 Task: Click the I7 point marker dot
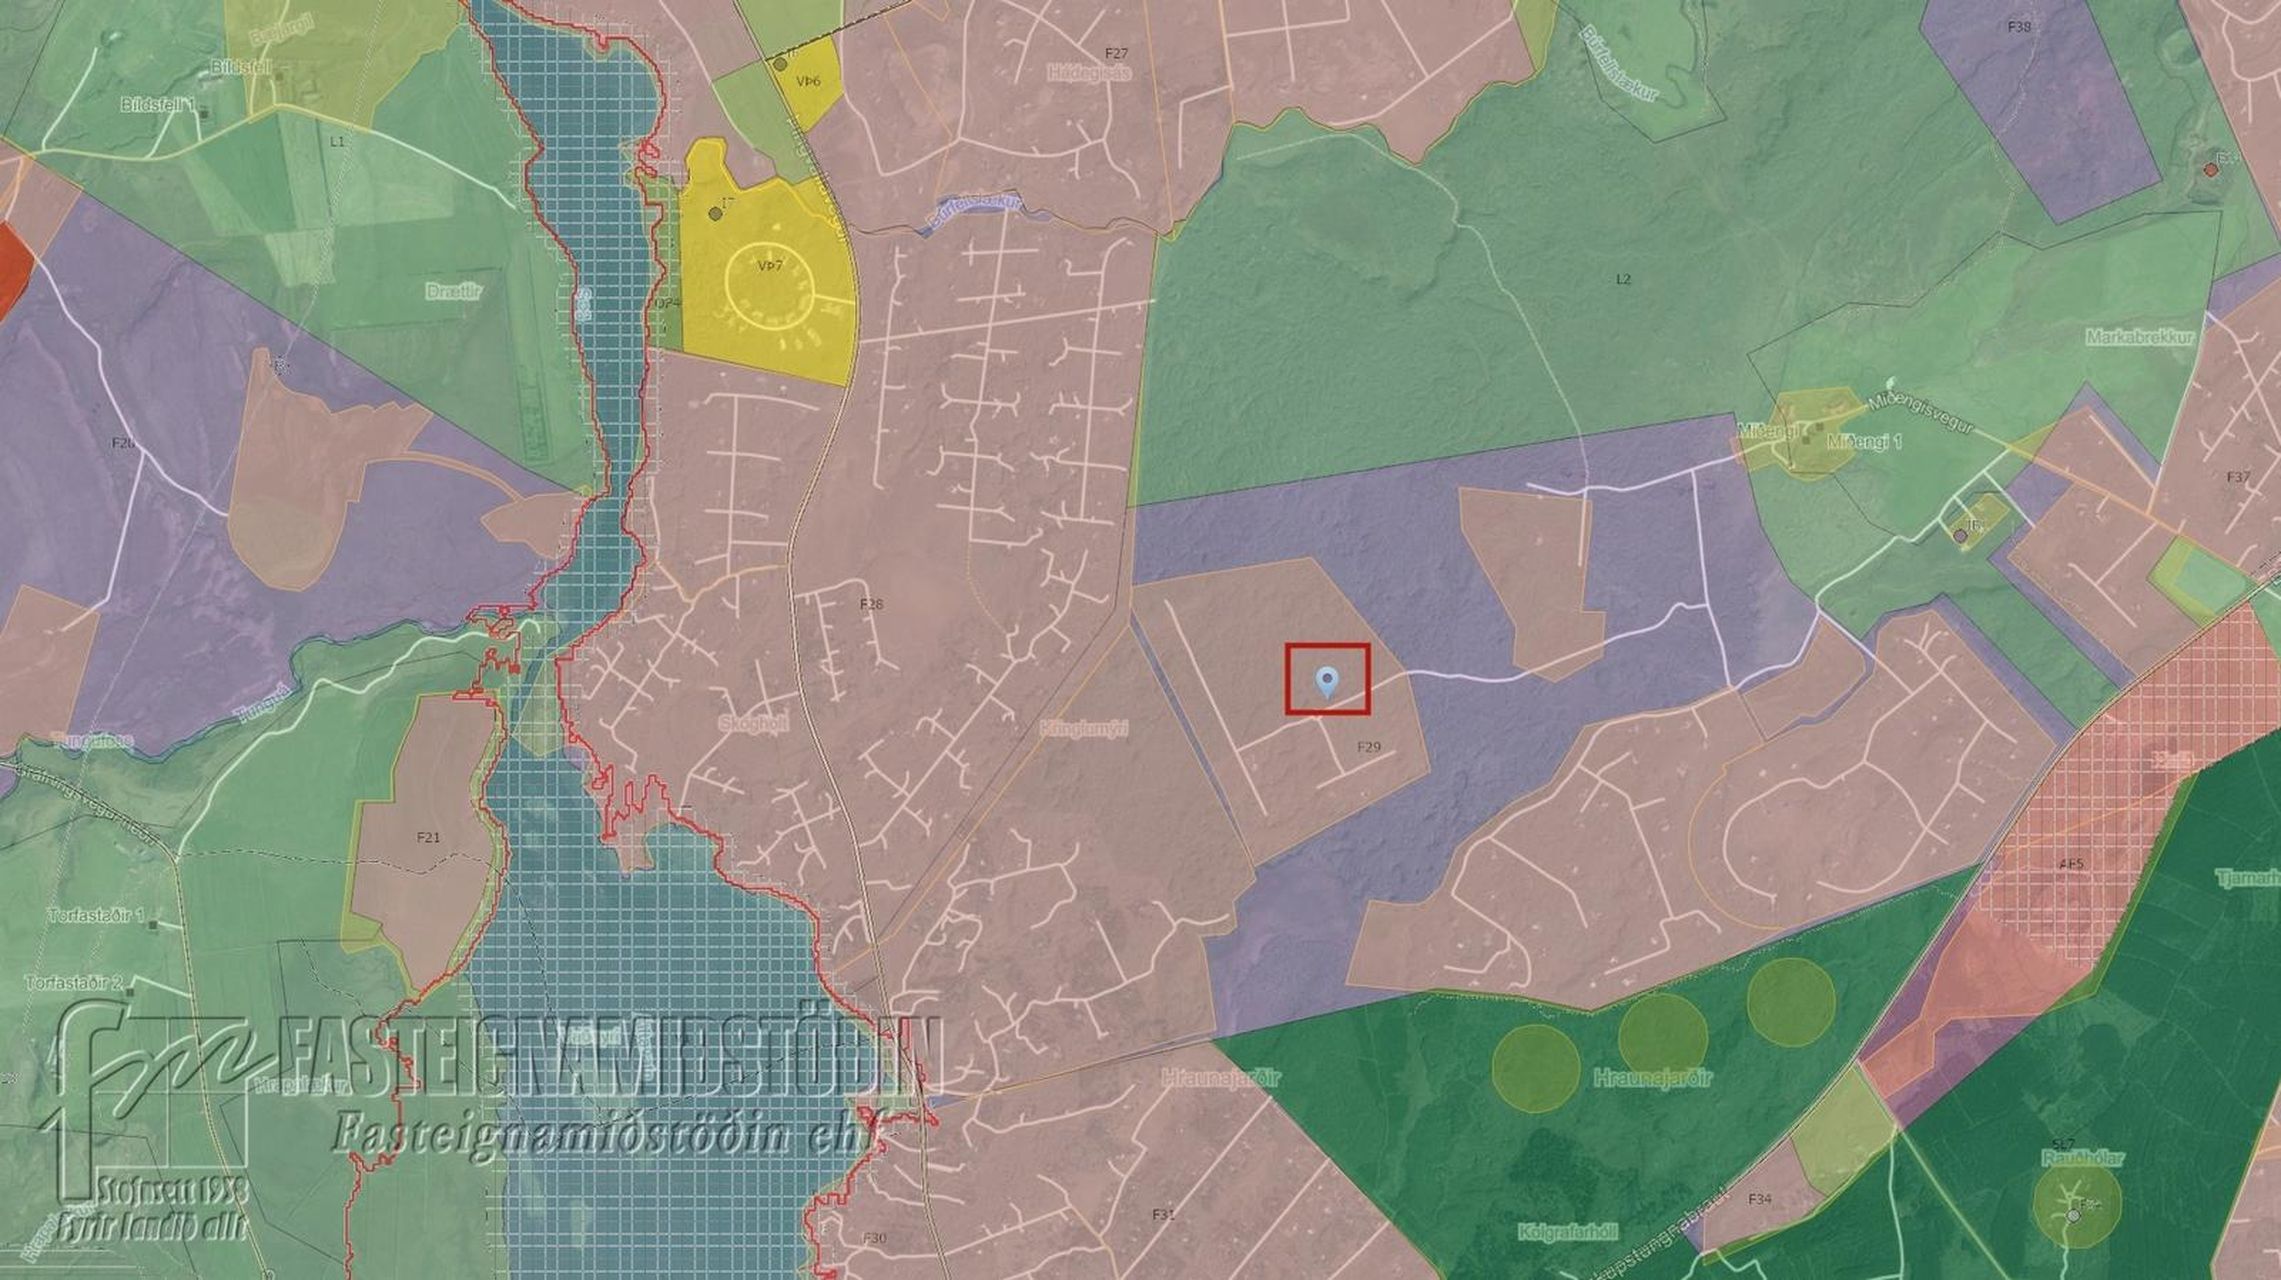[x=714, y=213]
